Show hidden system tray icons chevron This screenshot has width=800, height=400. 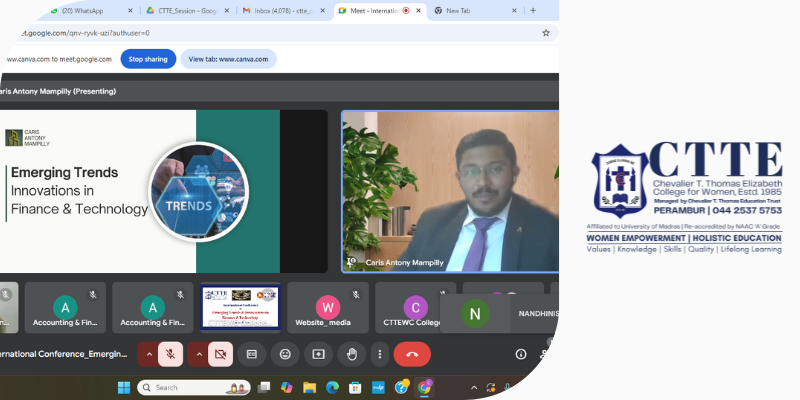(473, 388)
